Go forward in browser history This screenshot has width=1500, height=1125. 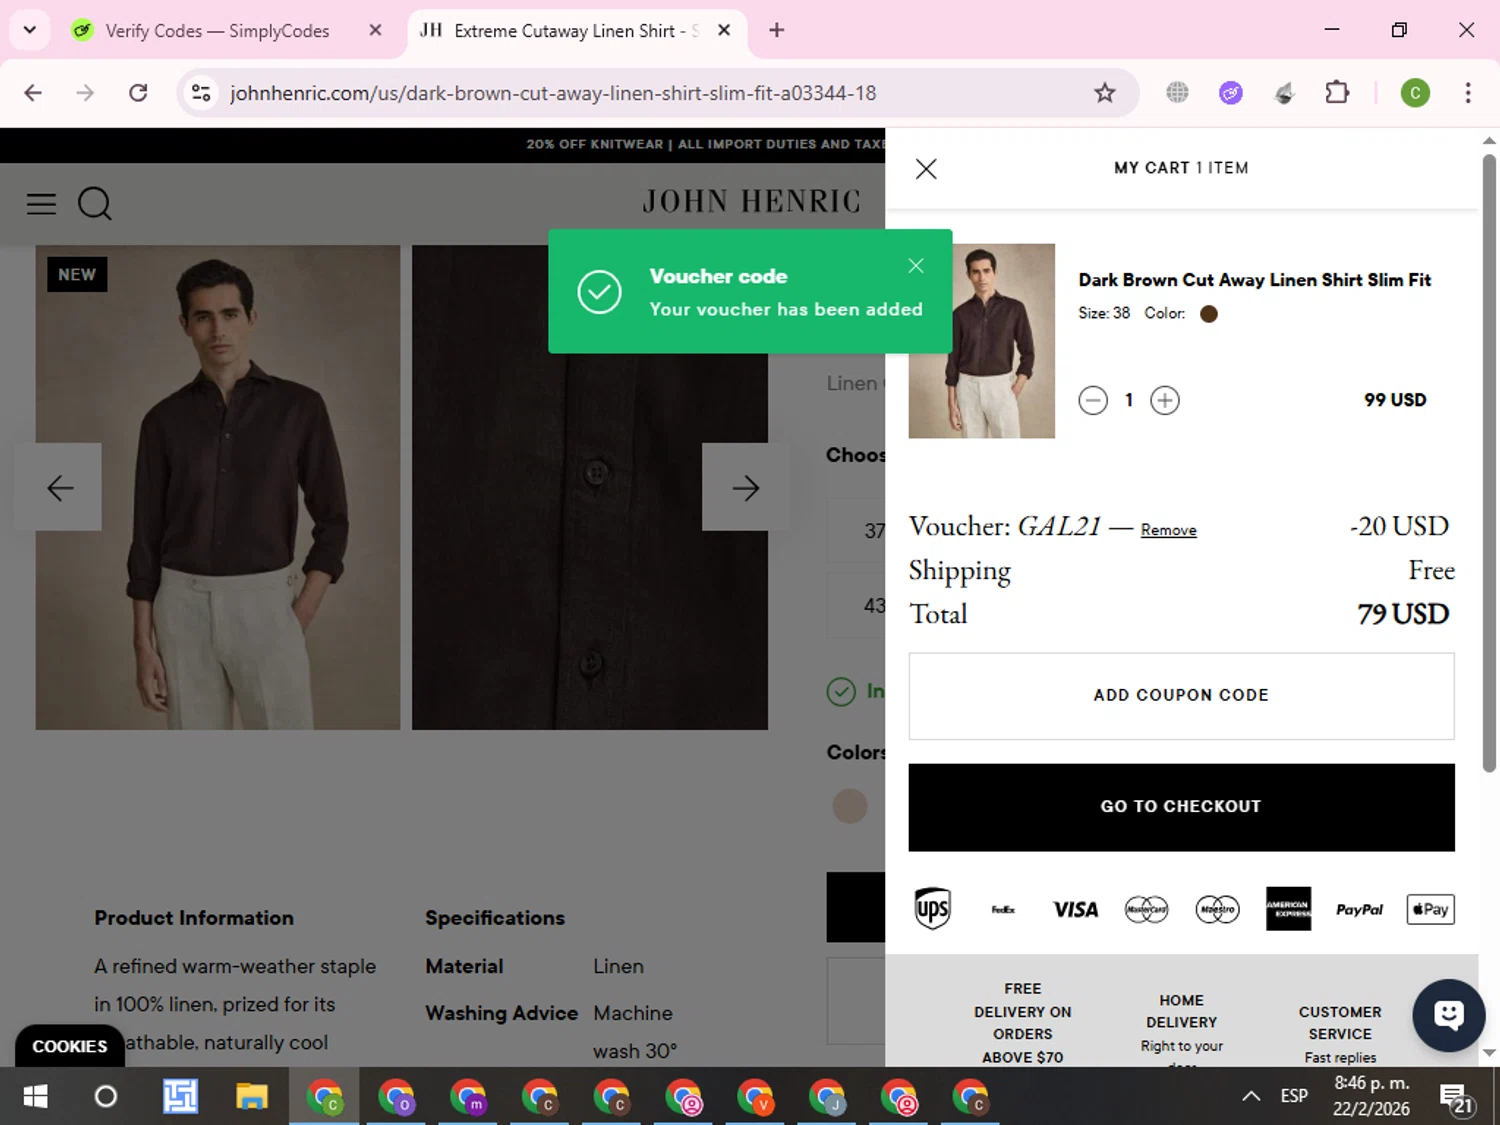[x=86, y=93]
